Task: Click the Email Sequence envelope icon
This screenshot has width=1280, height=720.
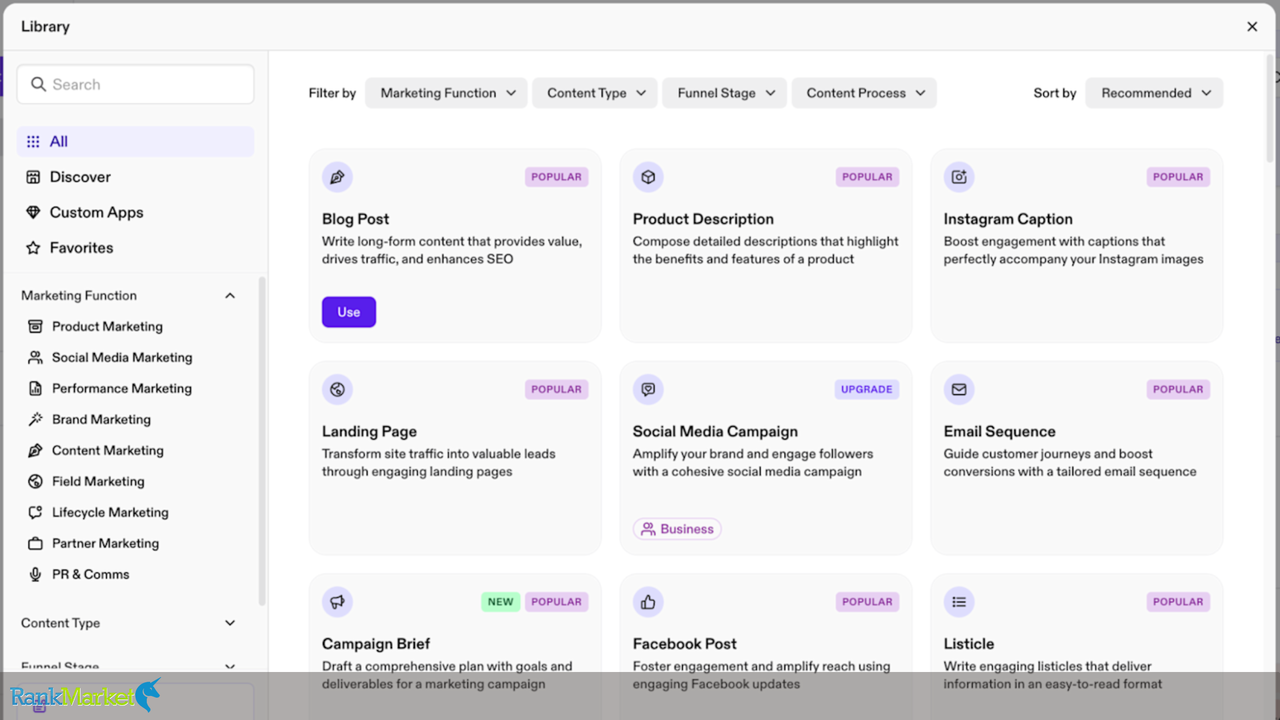Action: pos(959,389)
